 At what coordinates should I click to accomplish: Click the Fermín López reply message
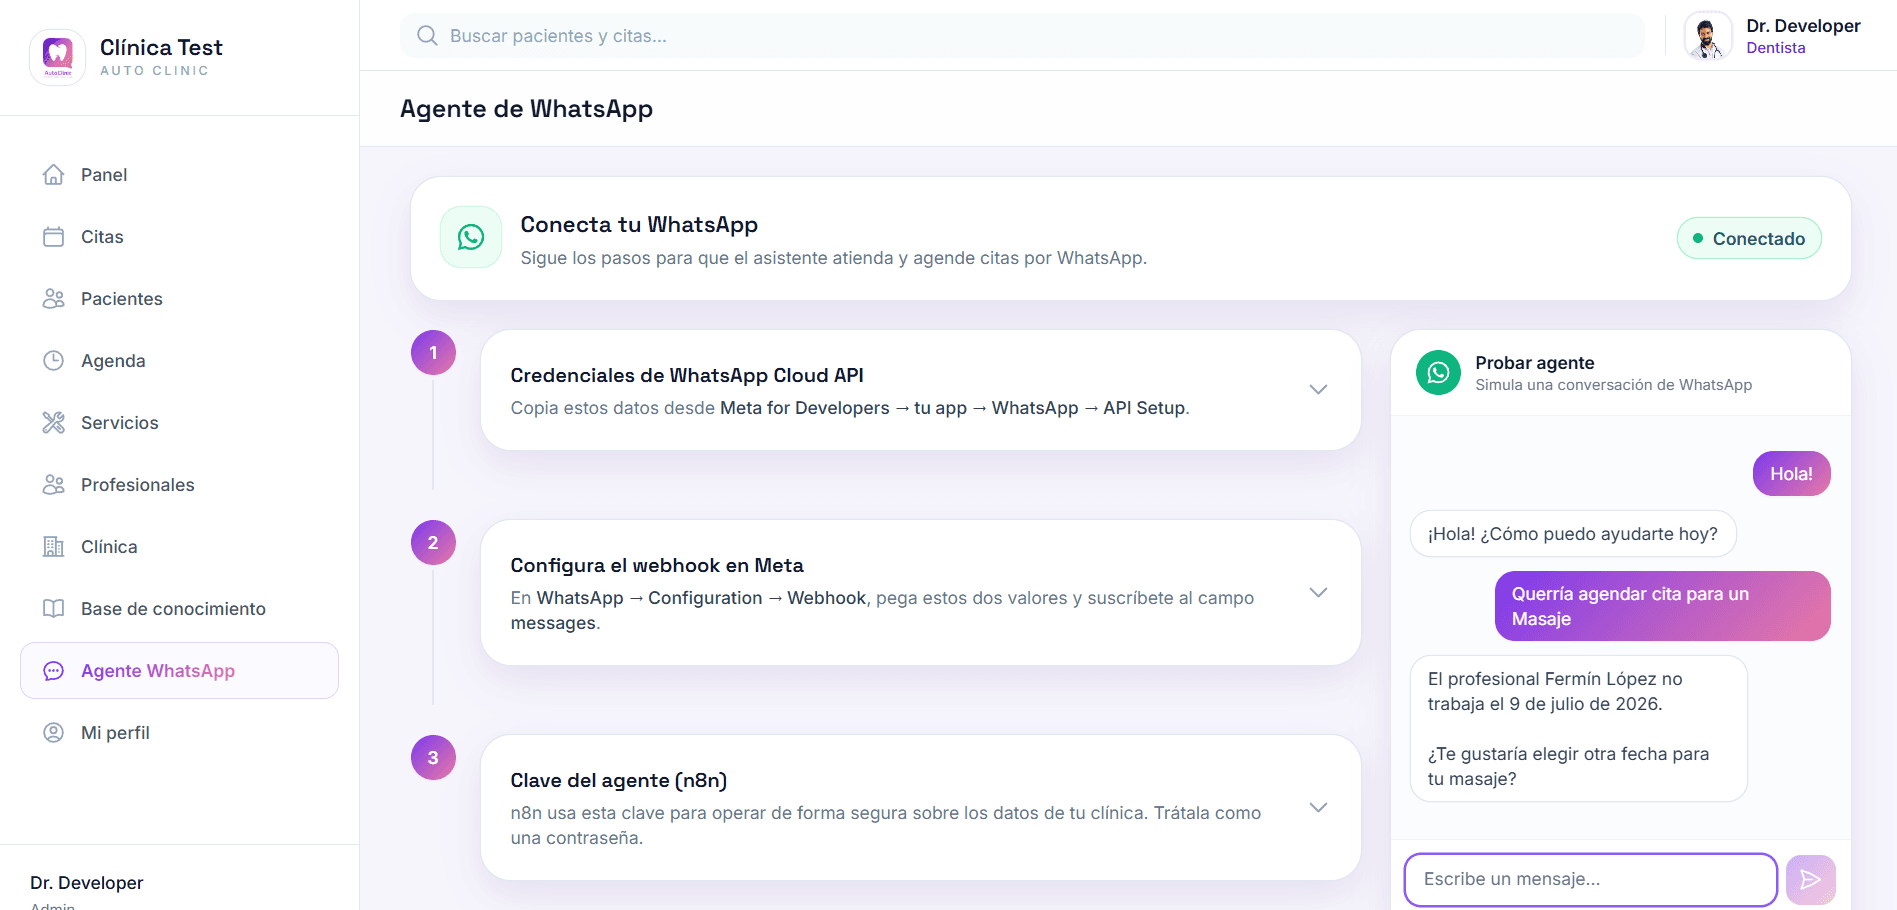pos(1579,729)
